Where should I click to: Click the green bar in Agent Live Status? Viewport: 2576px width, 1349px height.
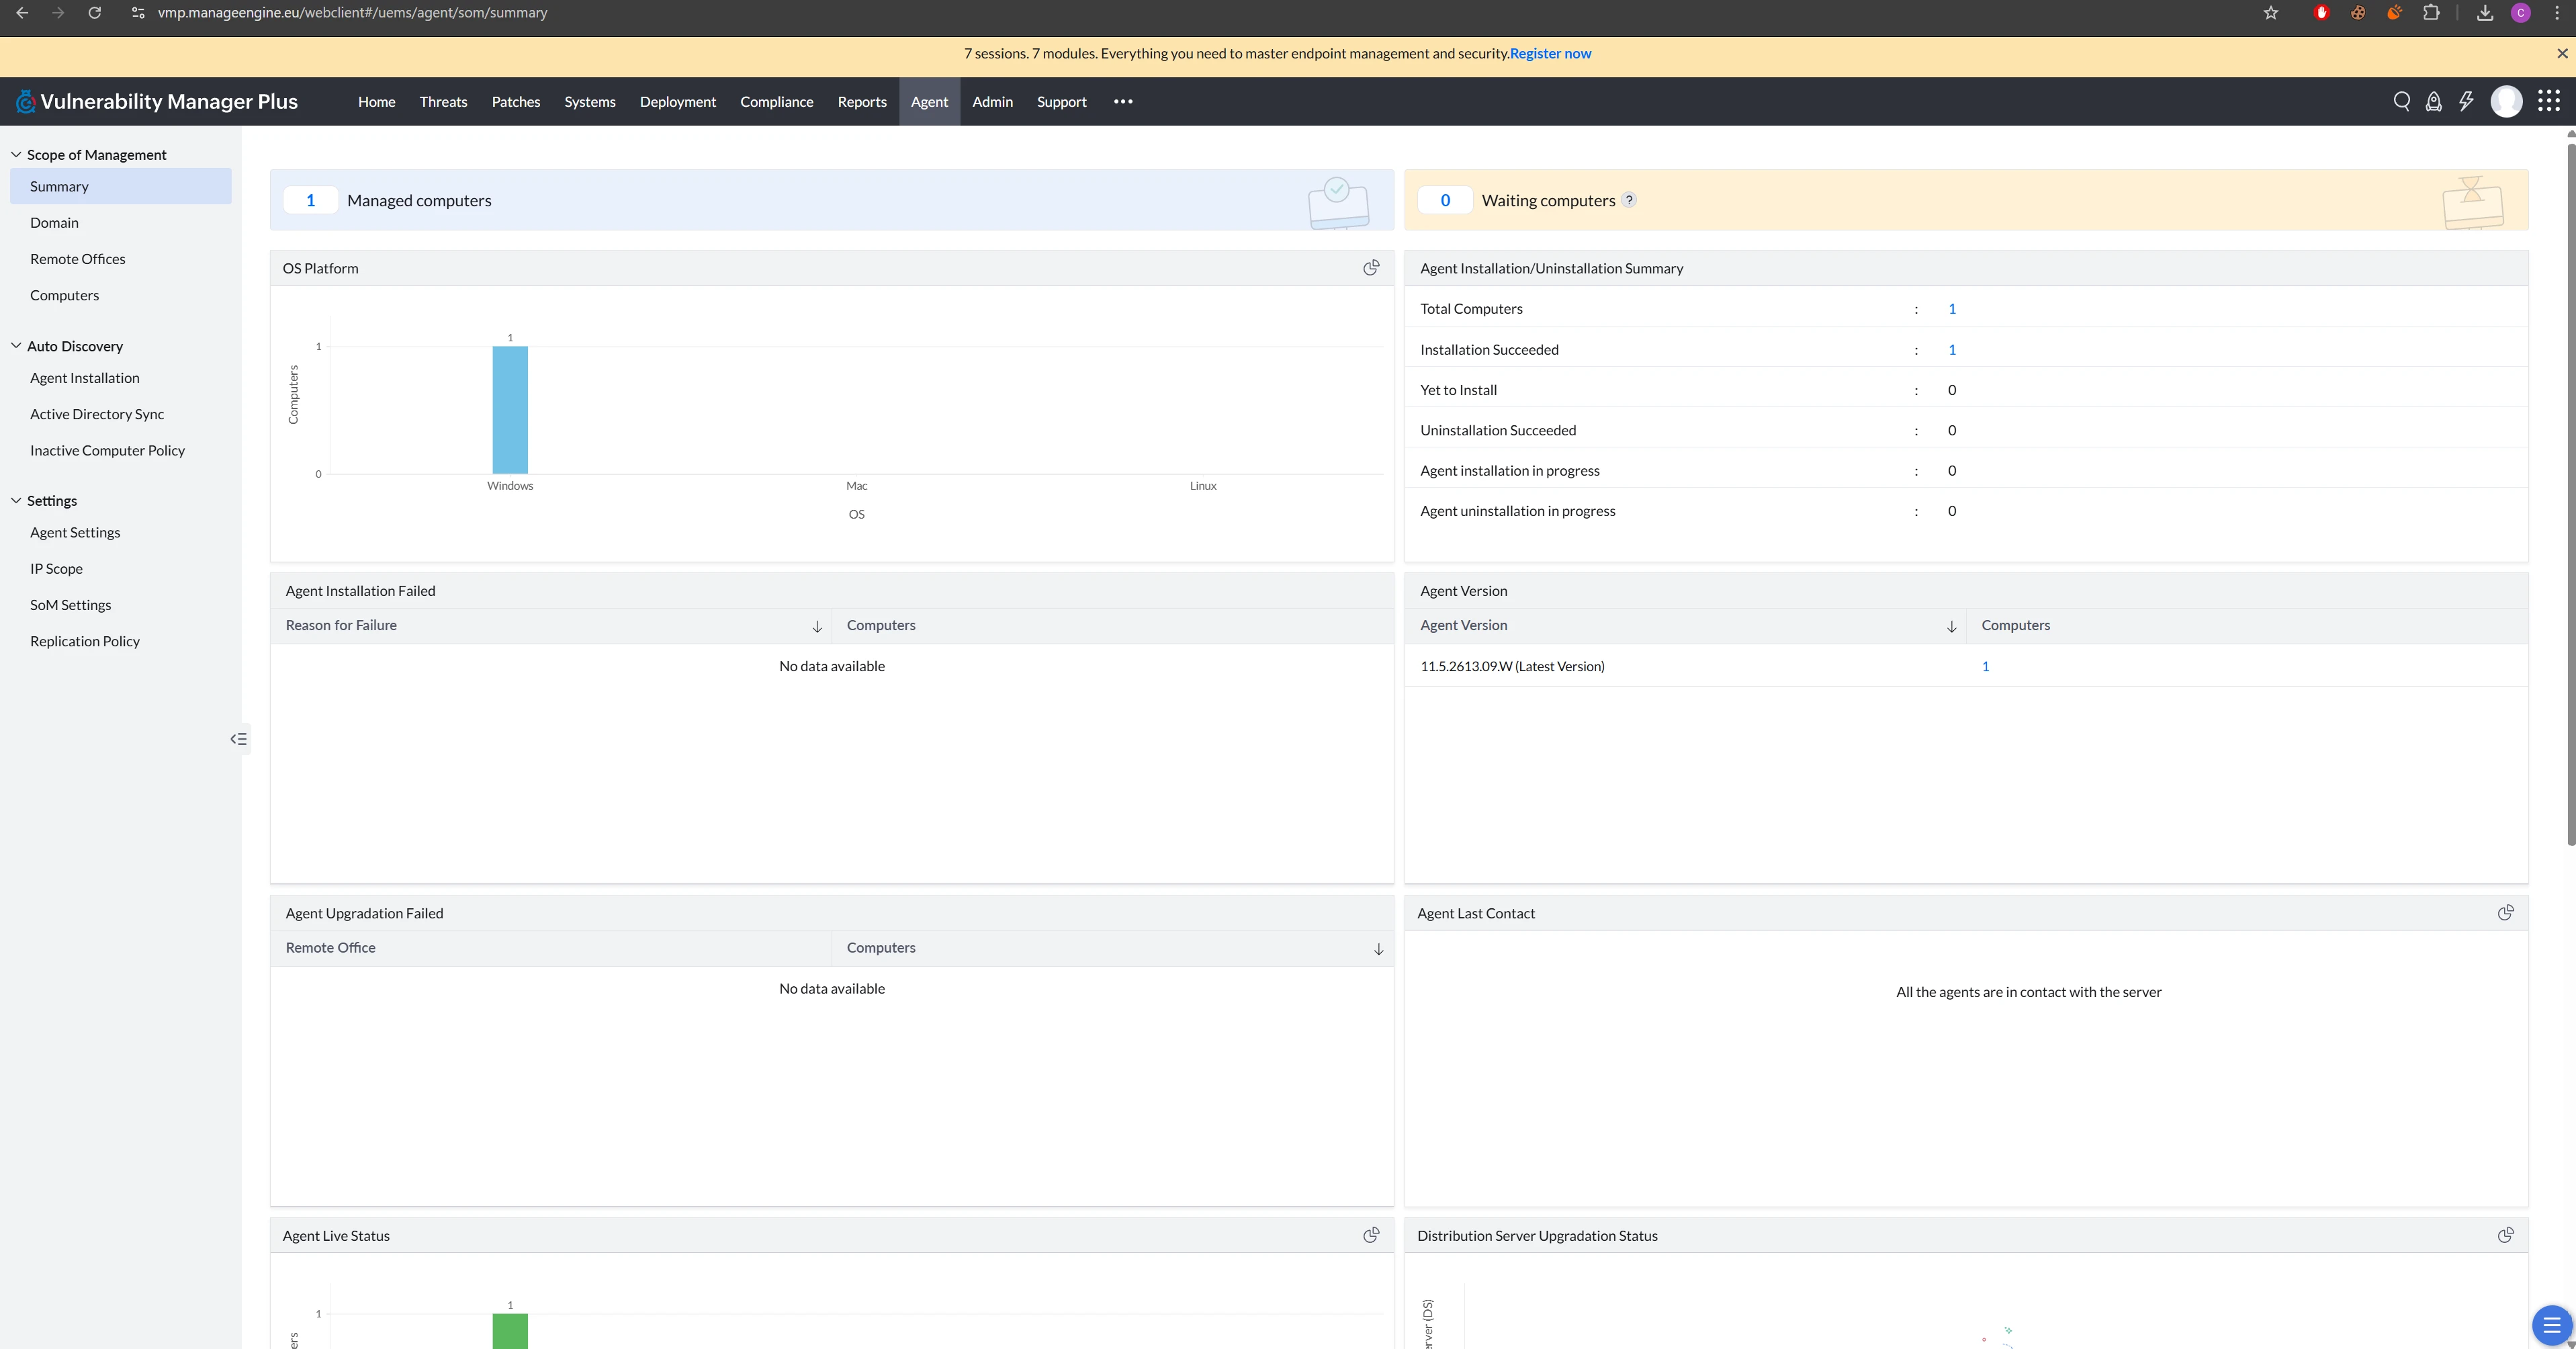pos(510,1331)
